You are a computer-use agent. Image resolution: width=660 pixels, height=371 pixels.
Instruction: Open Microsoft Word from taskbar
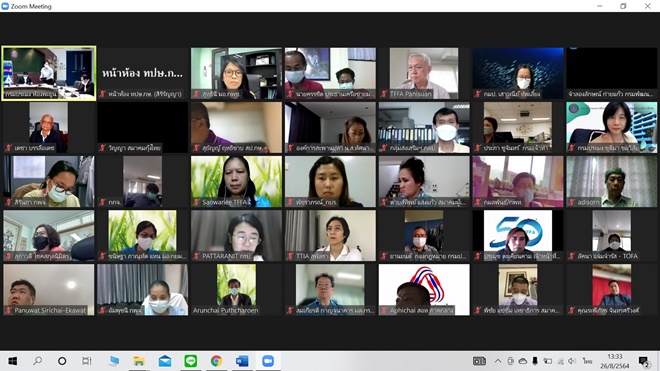[242, 361]
